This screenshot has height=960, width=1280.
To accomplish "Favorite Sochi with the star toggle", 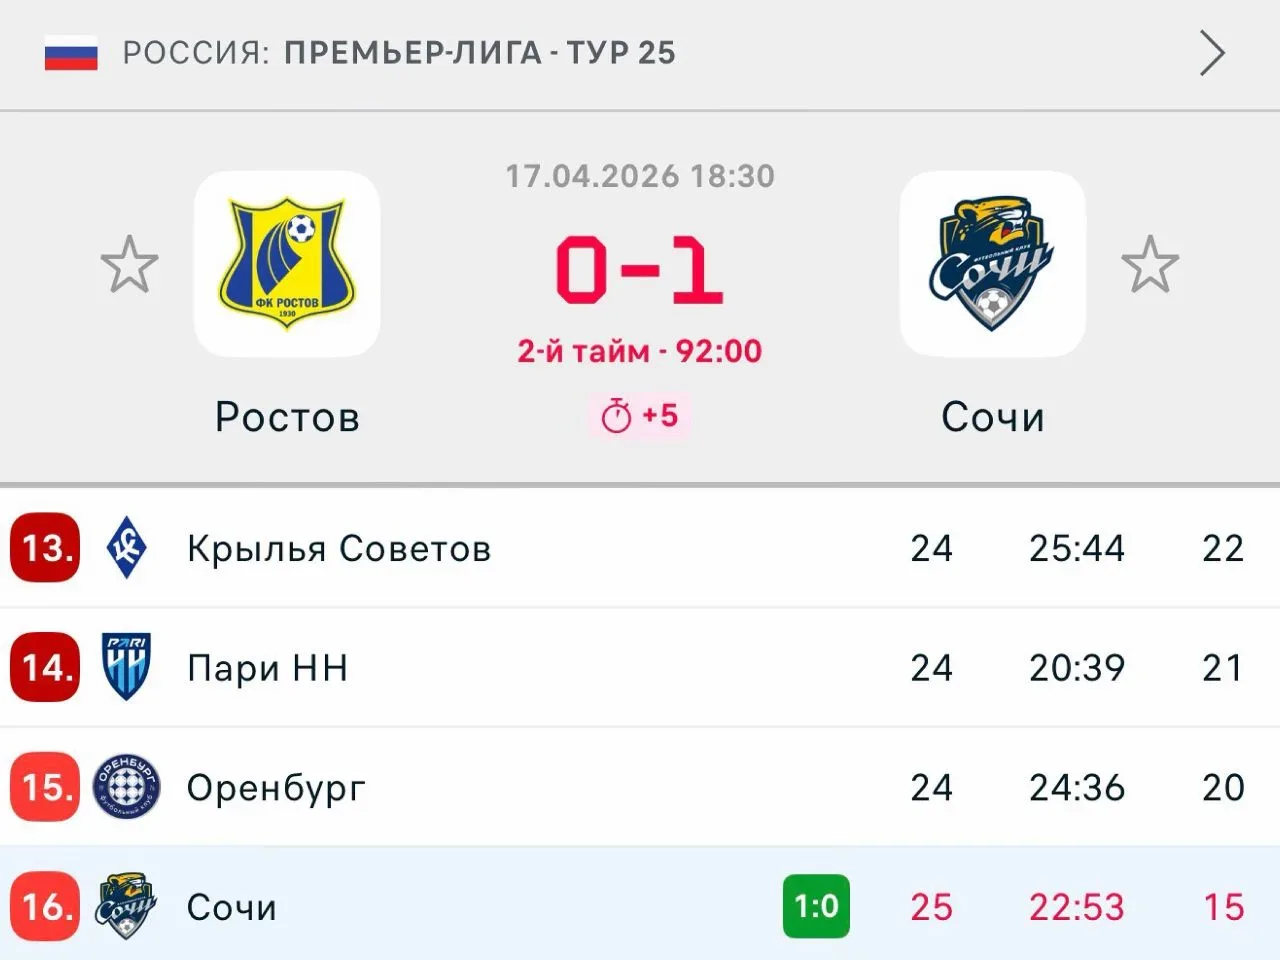I will coord(1150,265).
